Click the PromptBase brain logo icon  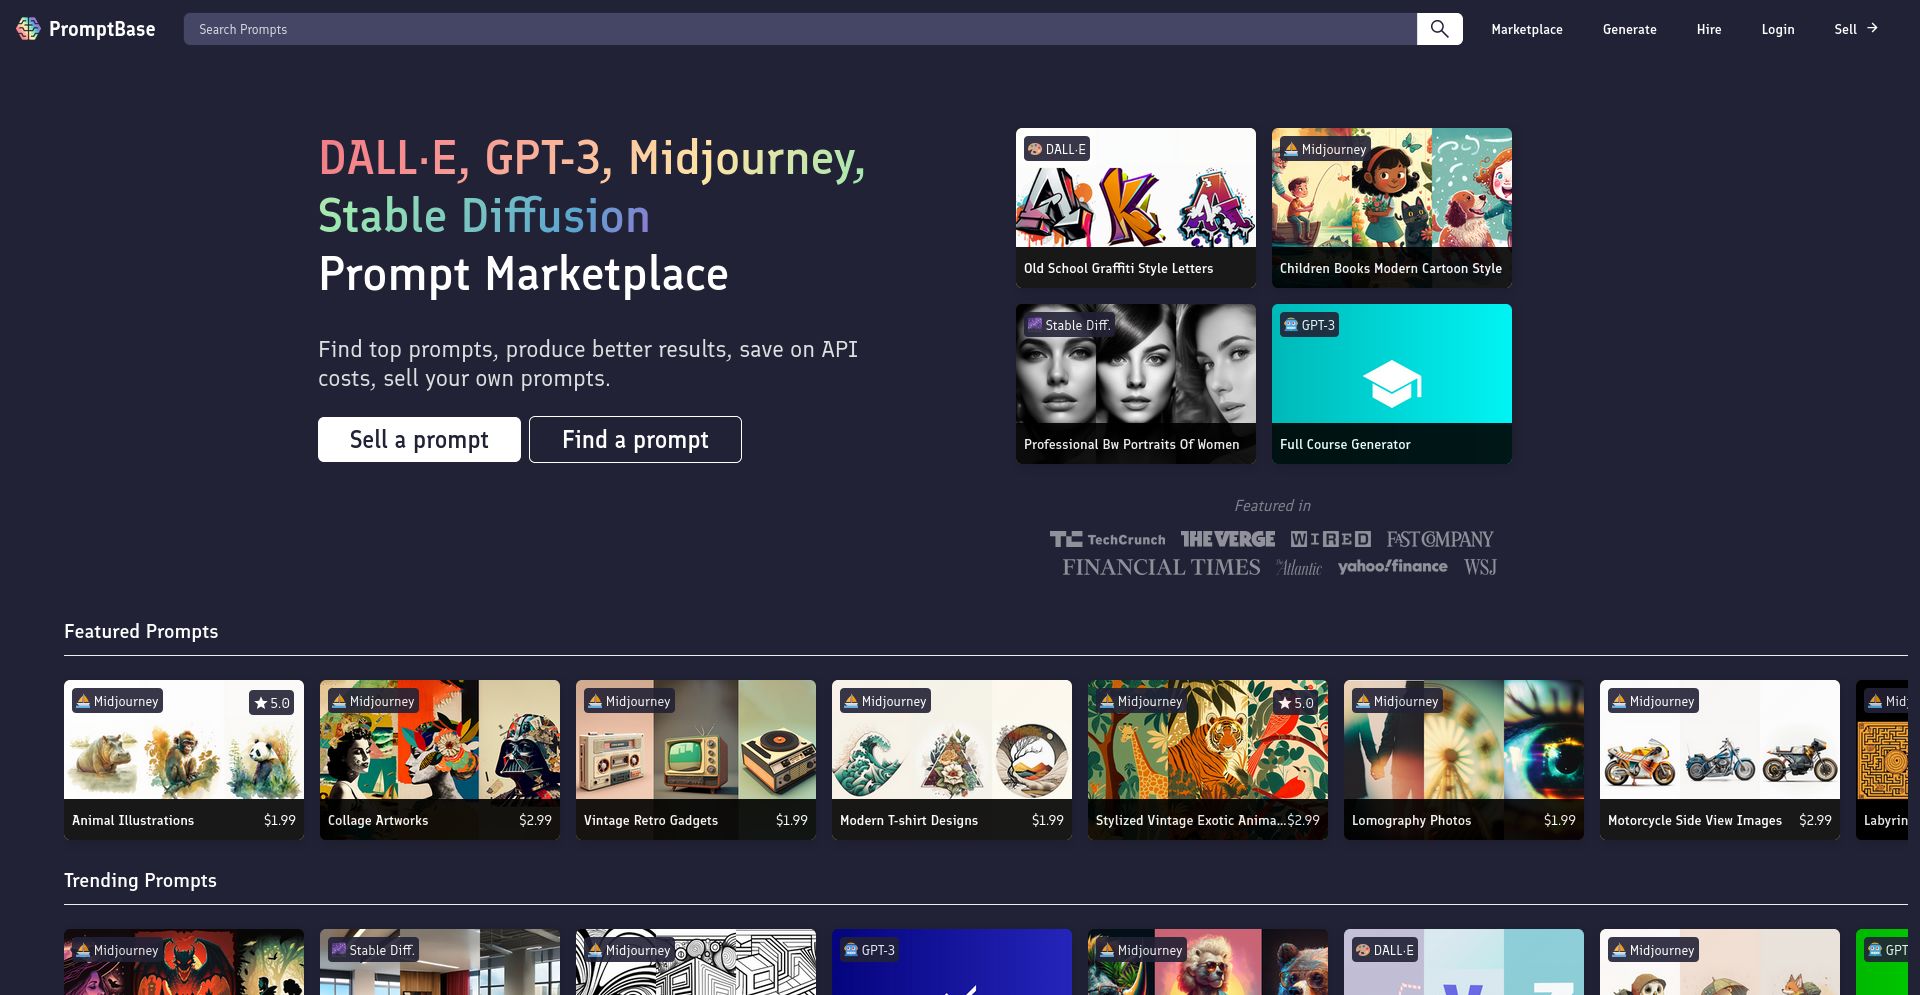[x=28, y=29]
